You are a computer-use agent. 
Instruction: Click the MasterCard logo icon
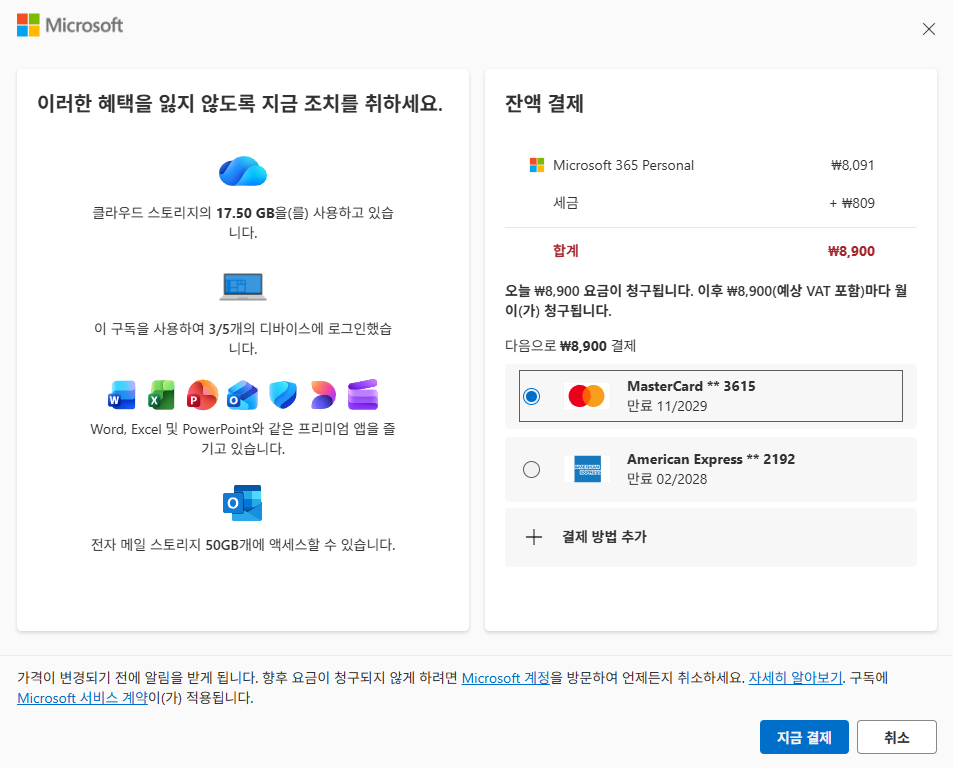[x=587, y=396]
